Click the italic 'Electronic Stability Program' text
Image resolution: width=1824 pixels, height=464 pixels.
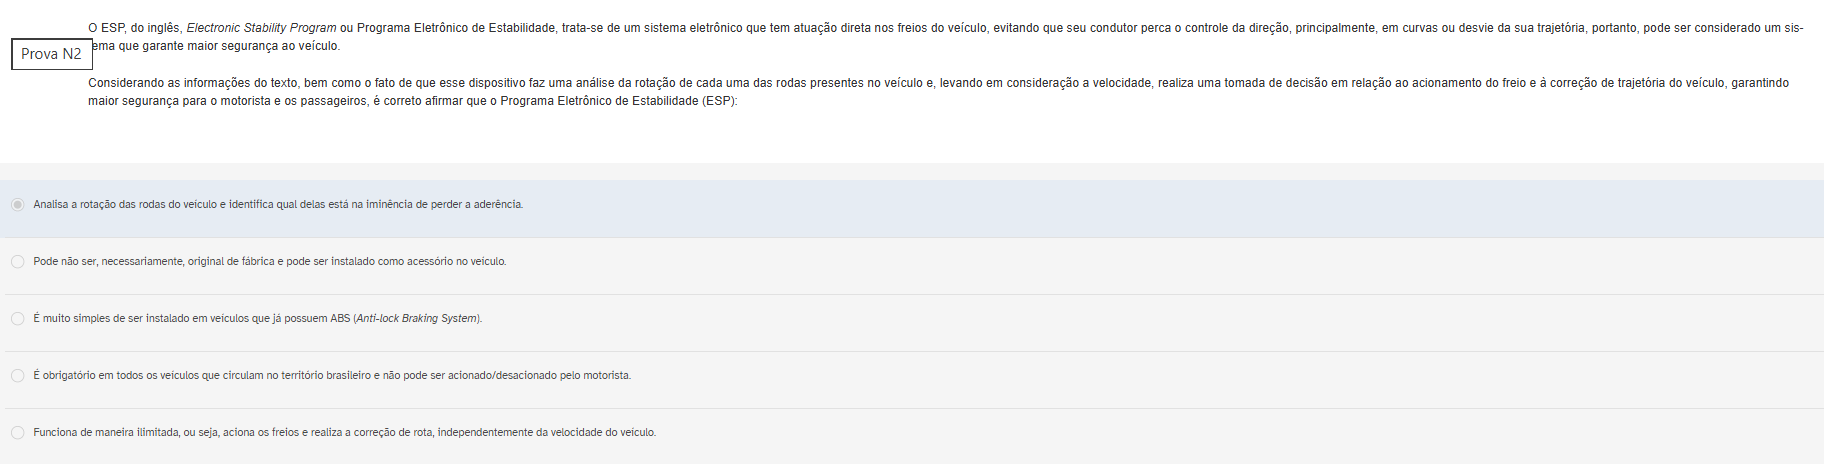(x=261, y=28)
